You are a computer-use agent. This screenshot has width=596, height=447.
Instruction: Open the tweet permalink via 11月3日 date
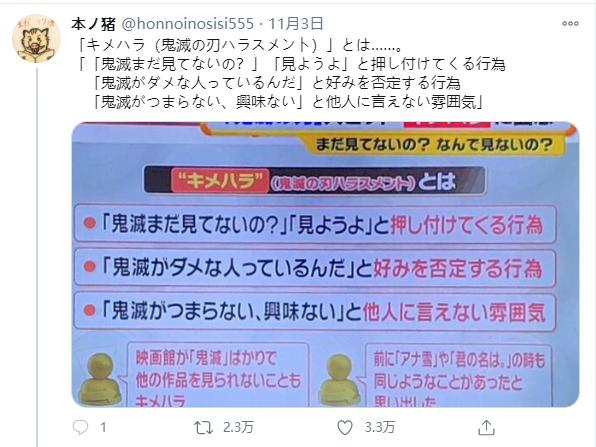[296, 24]
